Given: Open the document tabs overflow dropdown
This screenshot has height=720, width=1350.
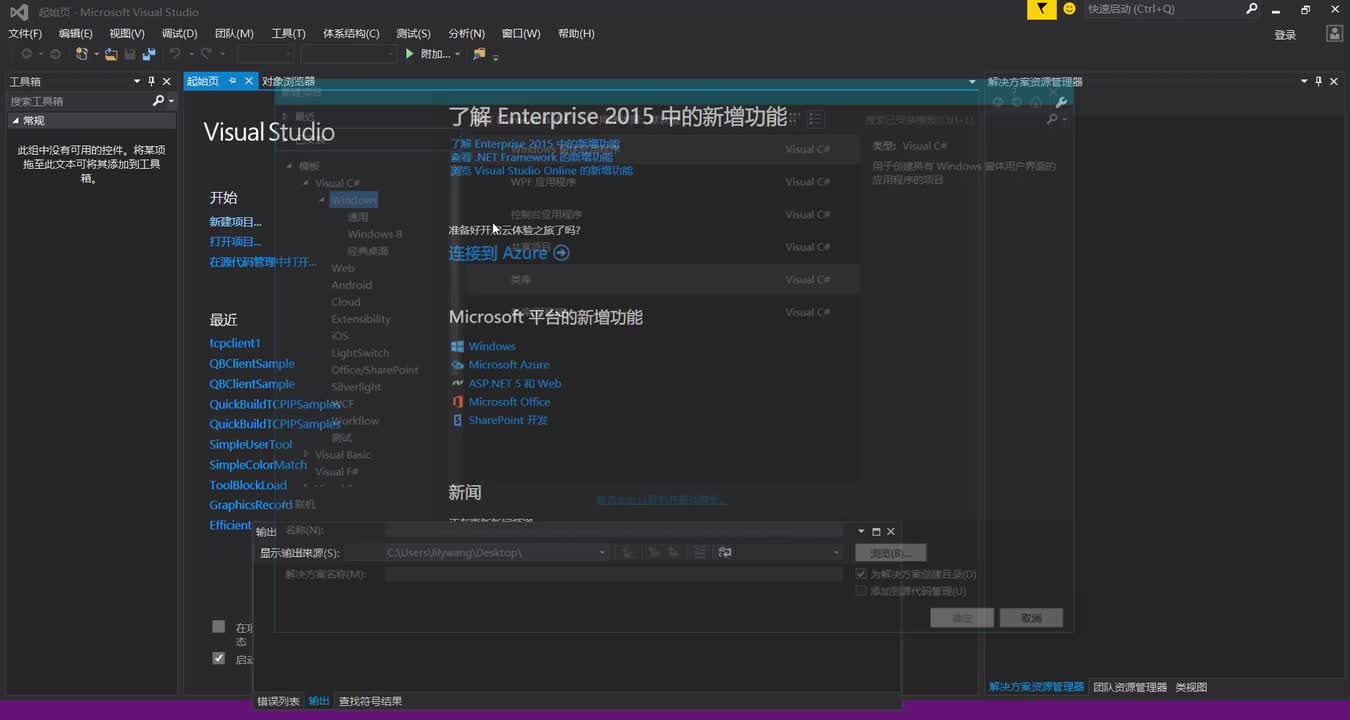Looking at the screenshot, I should click(x=972, y=82).
